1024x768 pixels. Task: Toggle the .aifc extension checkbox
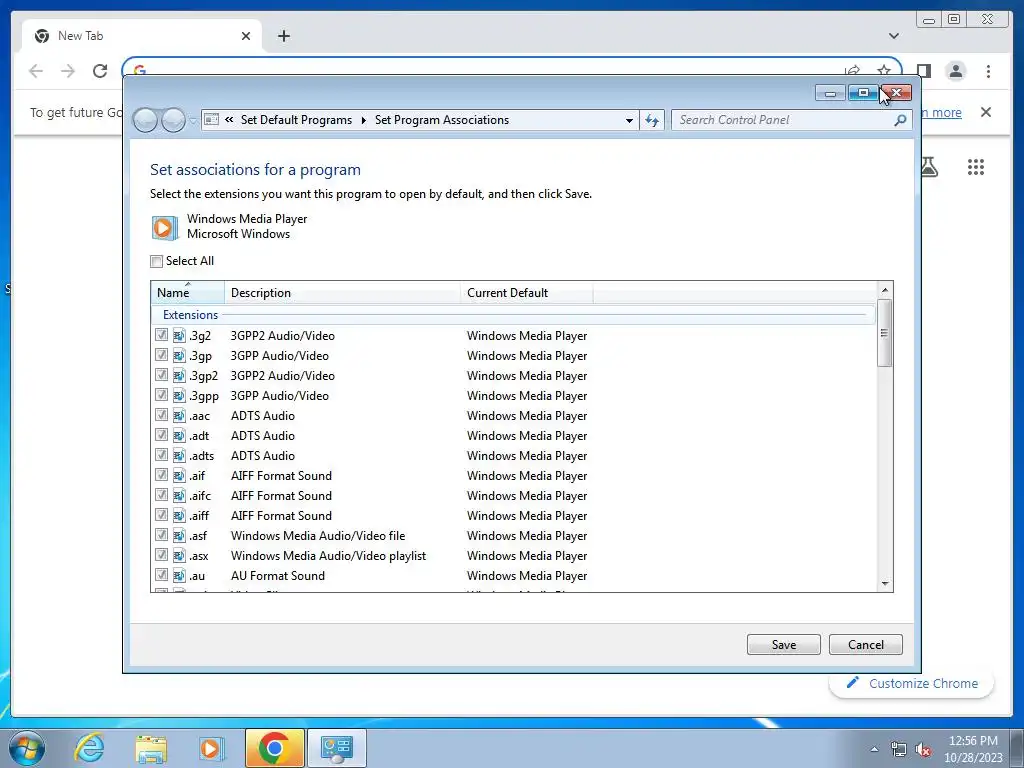(x=161, y=495)
